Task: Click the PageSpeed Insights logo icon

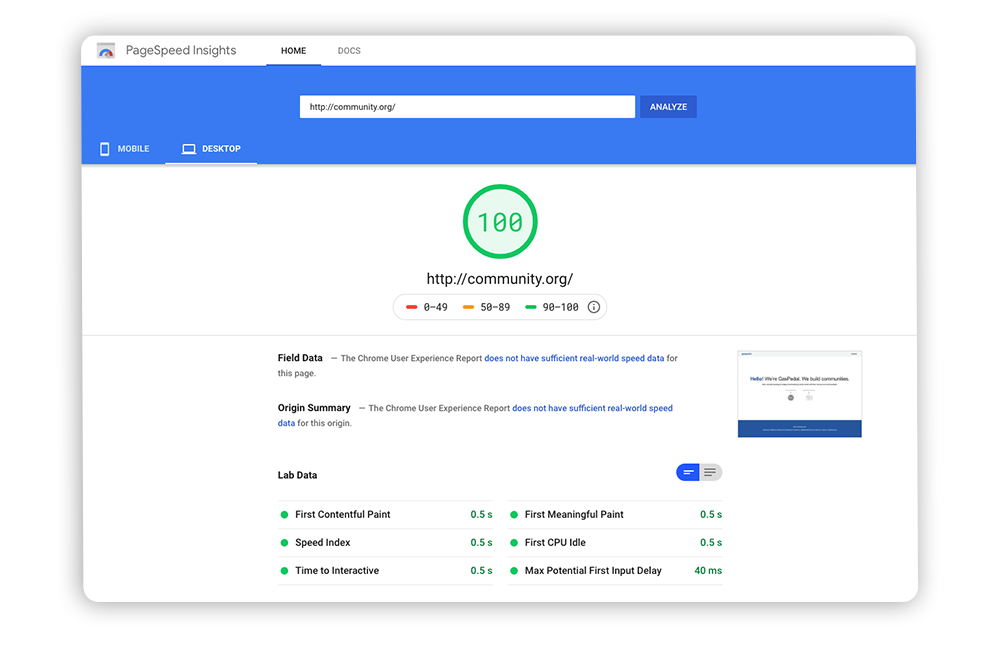Action: 106,50
